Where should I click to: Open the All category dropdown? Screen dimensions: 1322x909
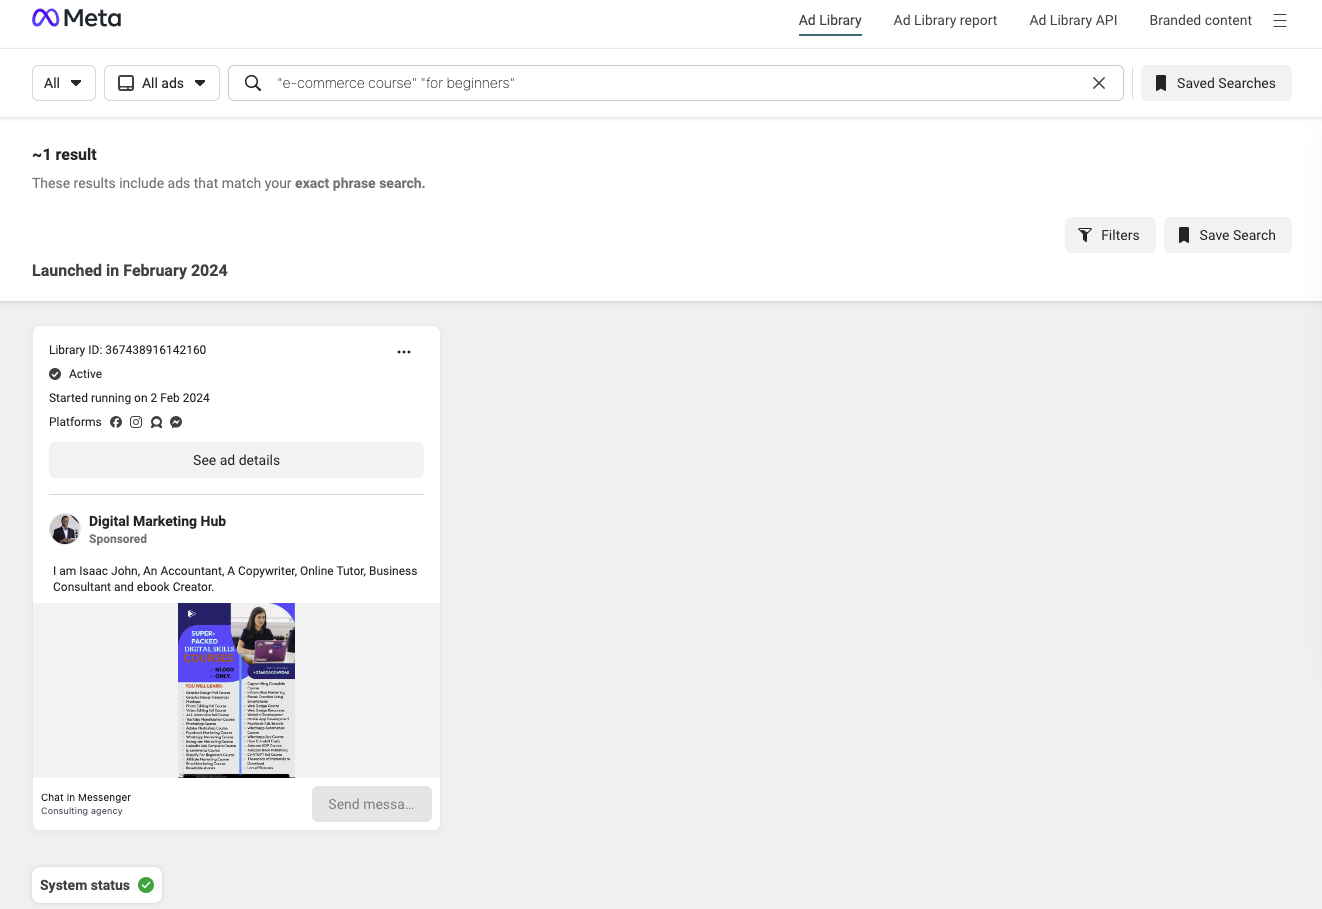63,83
